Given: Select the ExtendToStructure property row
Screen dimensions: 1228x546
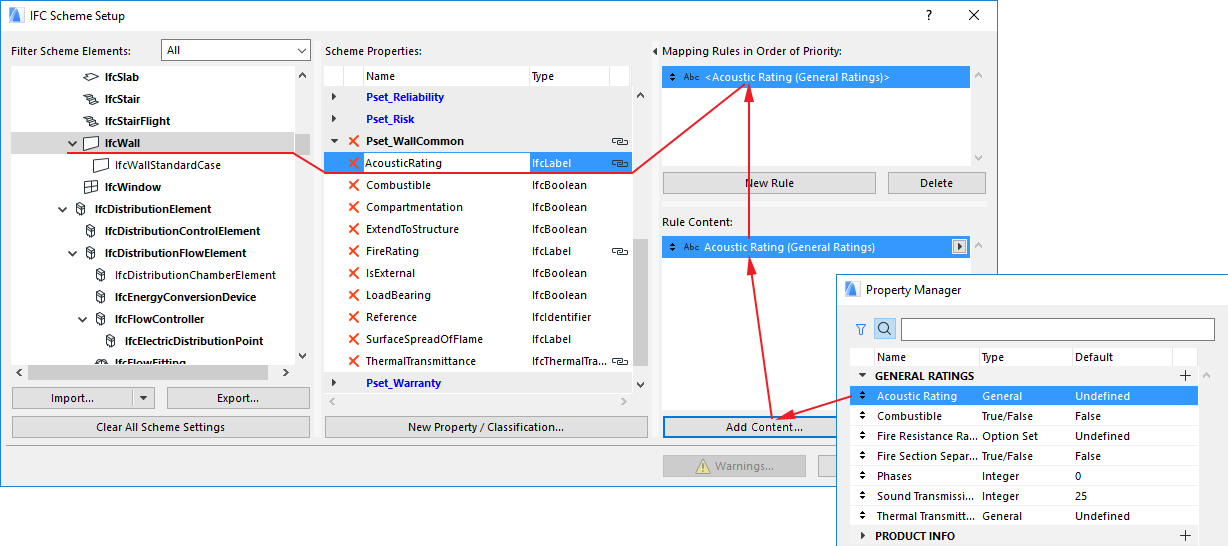Looking at the screenshot, I should (478, 229).
